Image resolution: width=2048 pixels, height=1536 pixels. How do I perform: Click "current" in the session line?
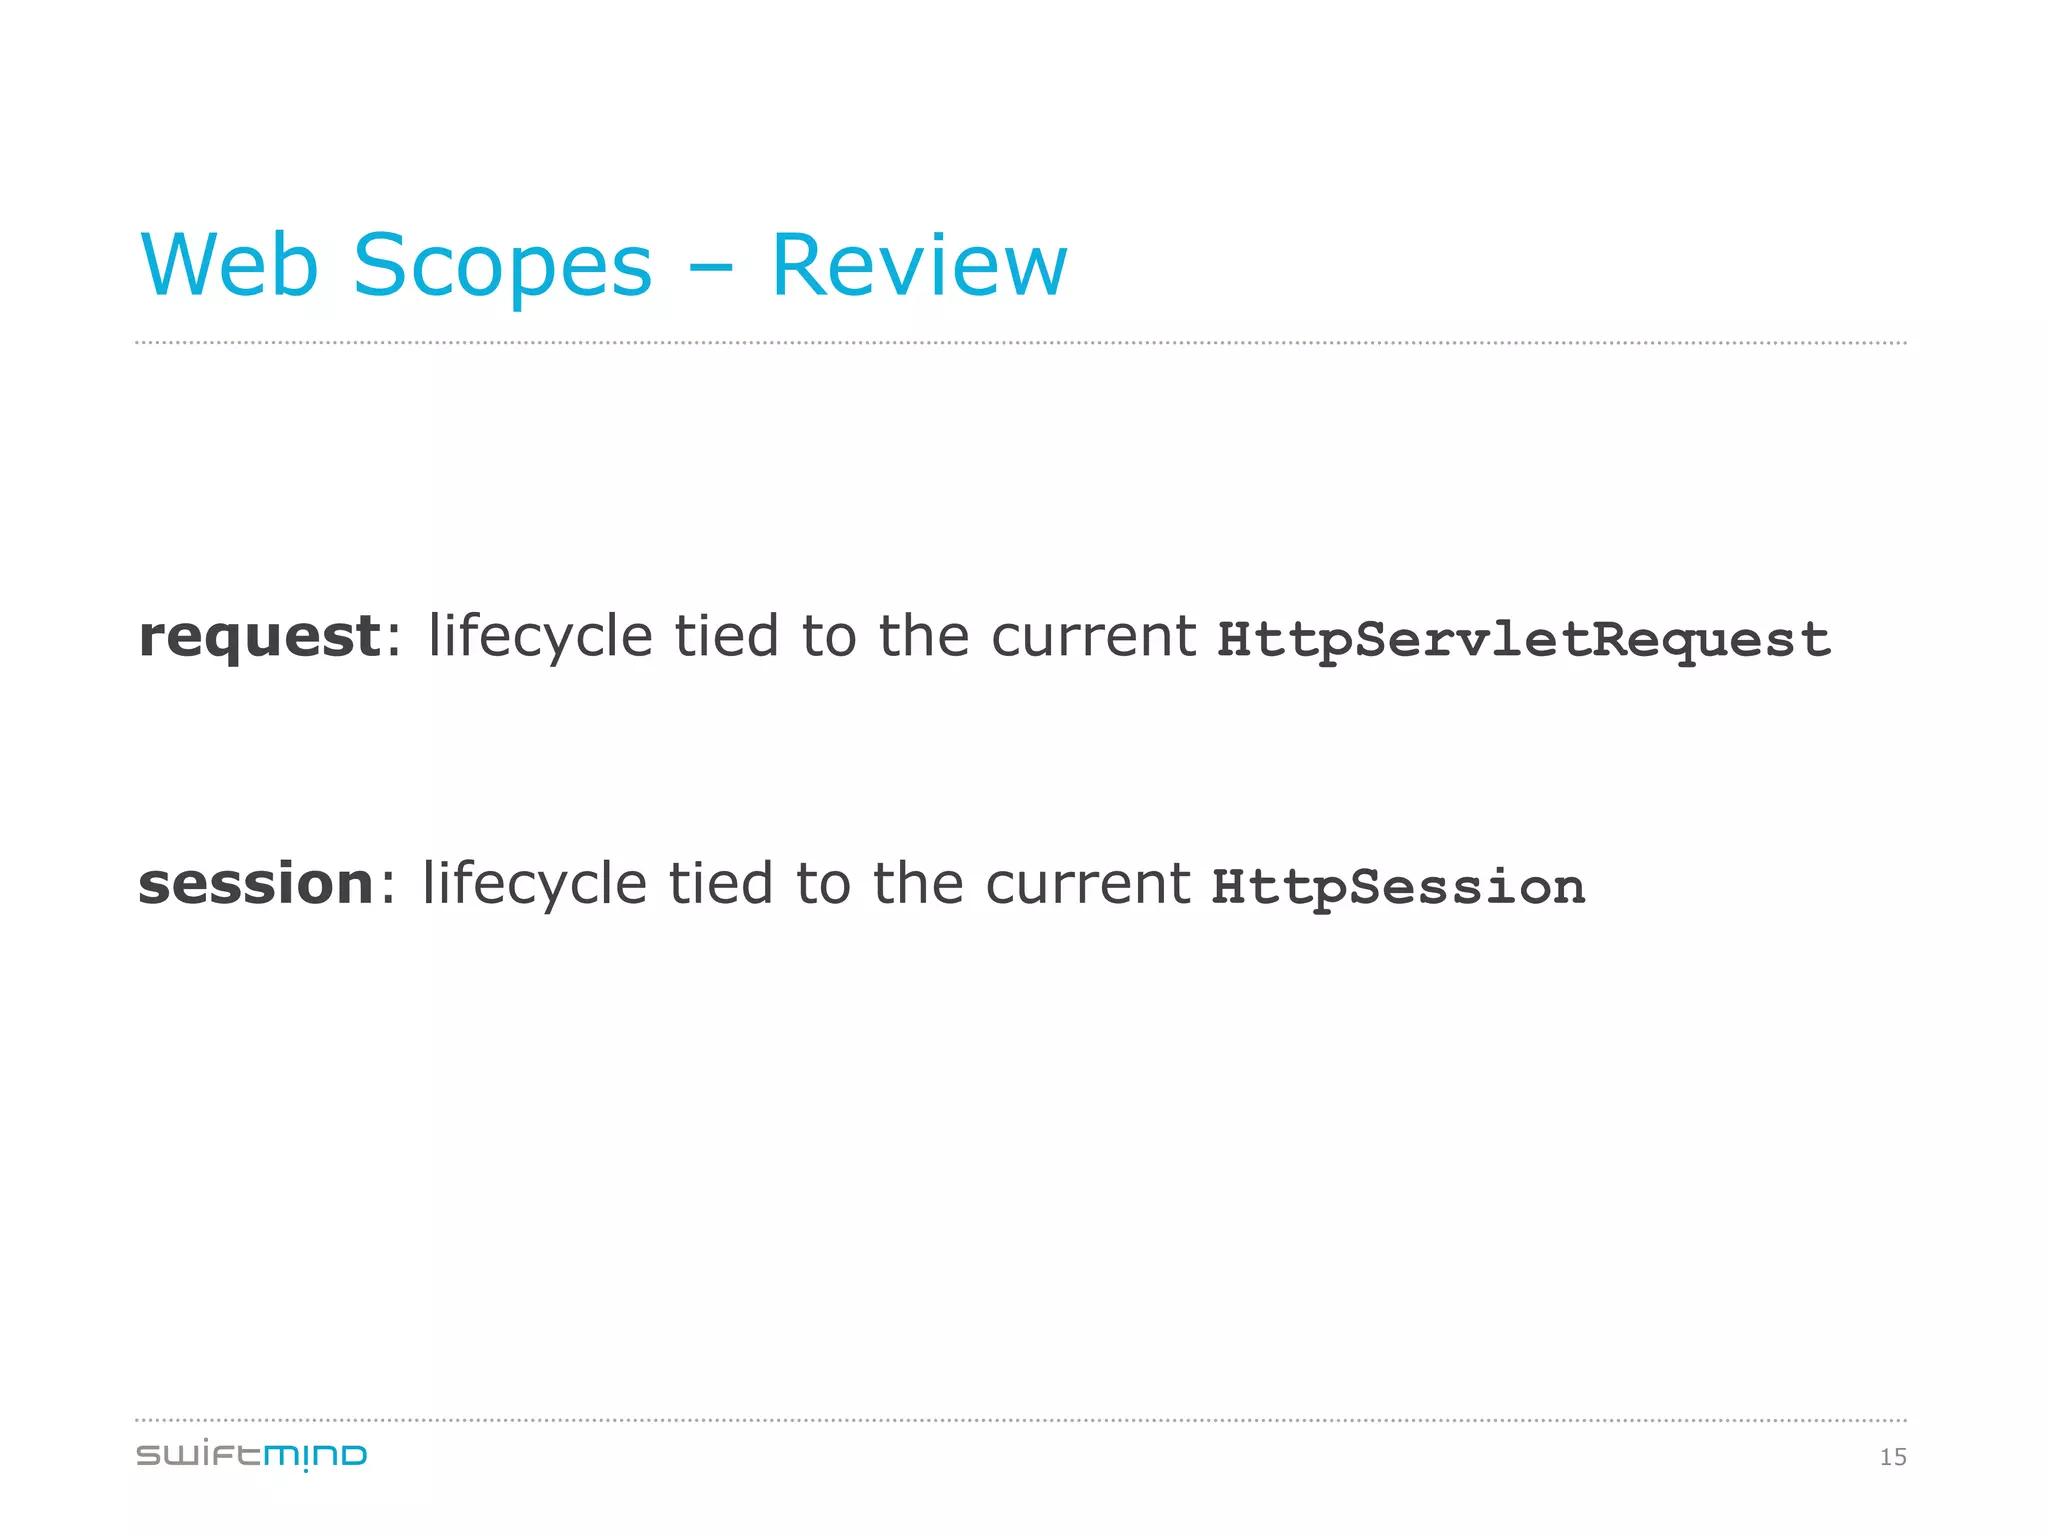tap(1087, 885)
